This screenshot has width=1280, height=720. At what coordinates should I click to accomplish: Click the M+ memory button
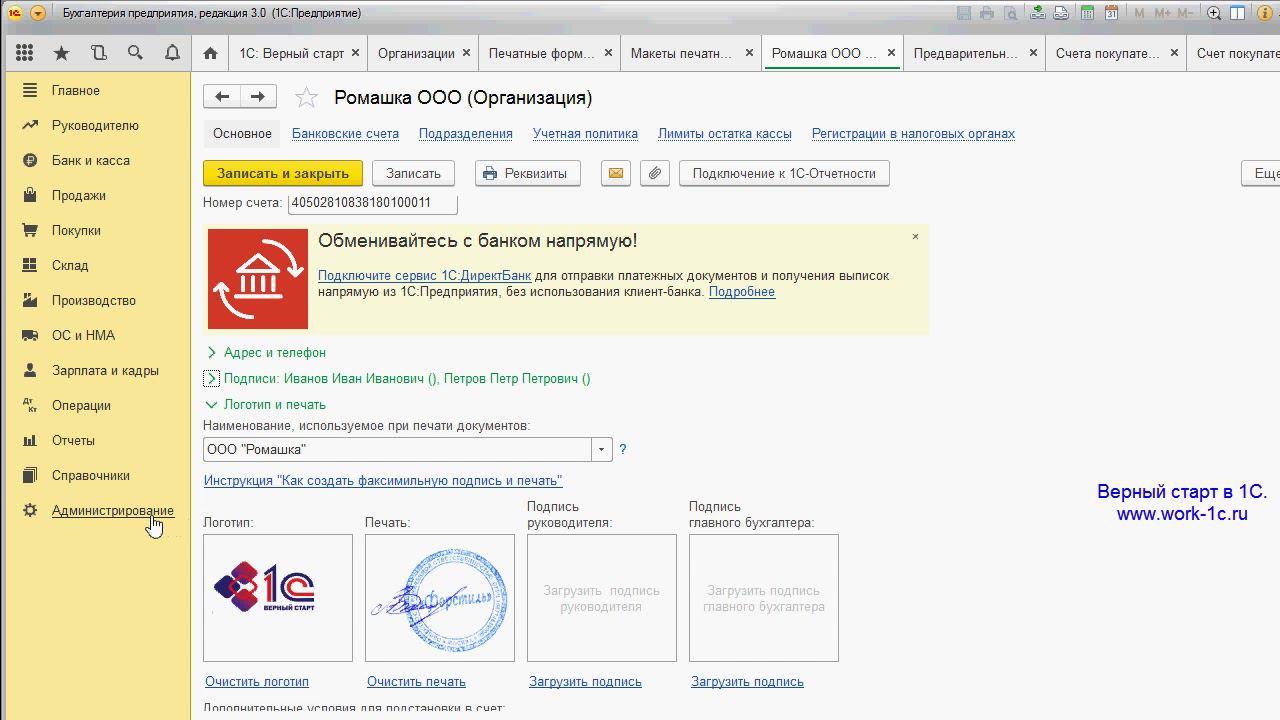1162,13
